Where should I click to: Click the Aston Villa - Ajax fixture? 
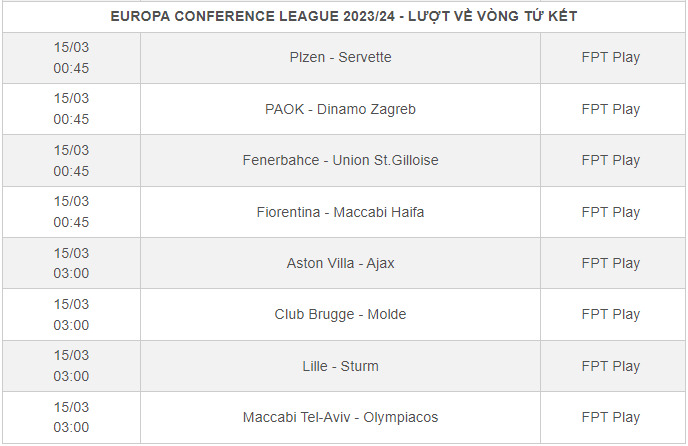point(340,263)
